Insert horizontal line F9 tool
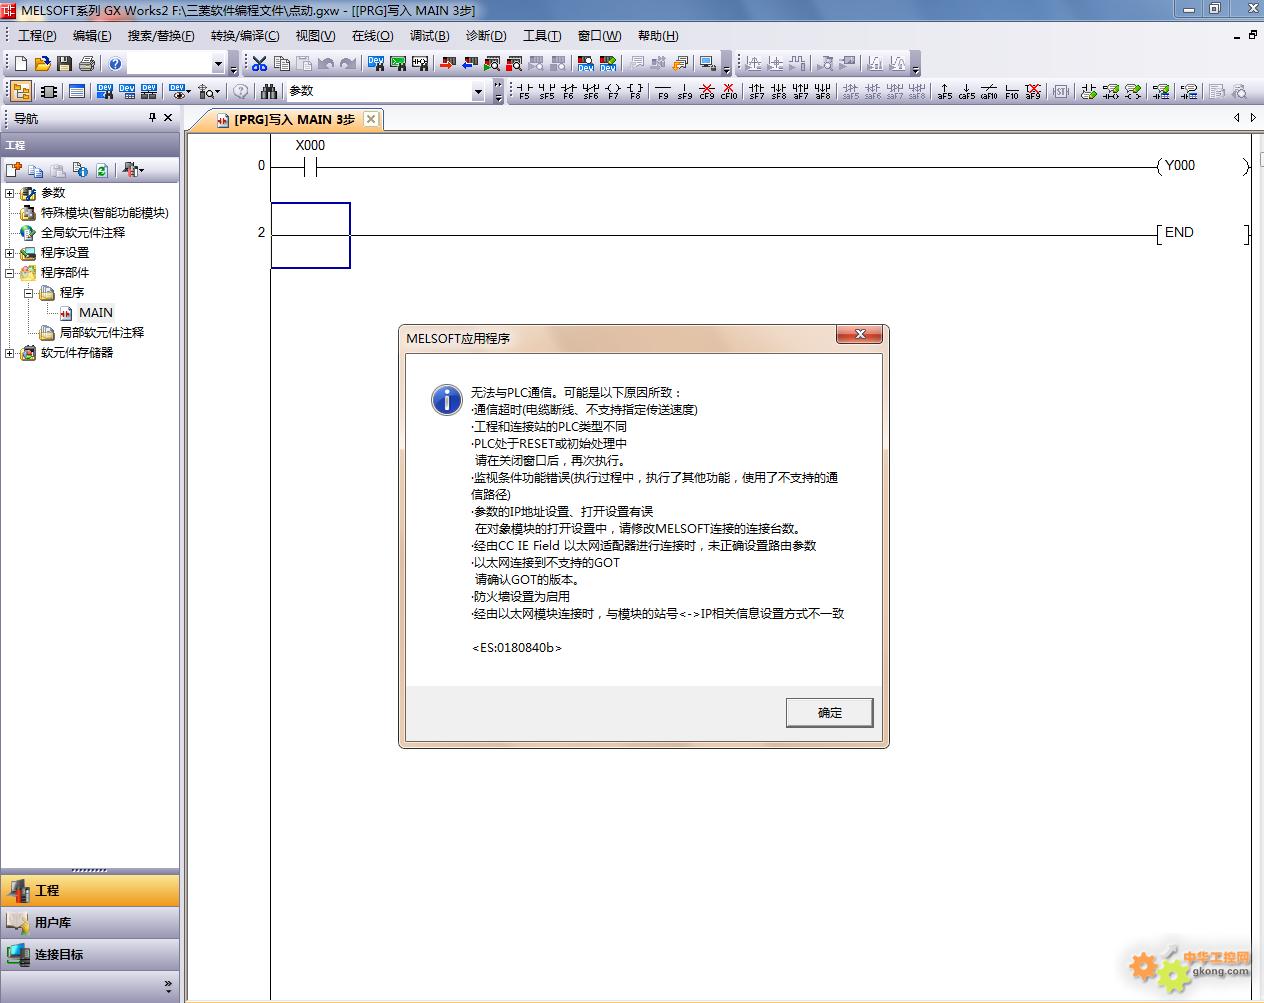This screenshot has width=1264, height=1003. coord(663,91)
